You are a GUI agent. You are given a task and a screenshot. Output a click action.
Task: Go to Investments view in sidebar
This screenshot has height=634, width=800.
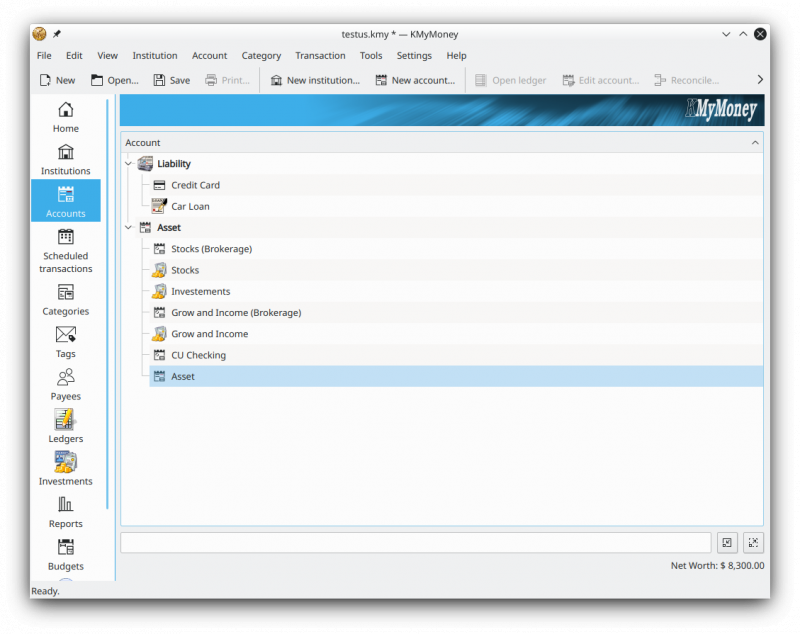coord(65,470)
